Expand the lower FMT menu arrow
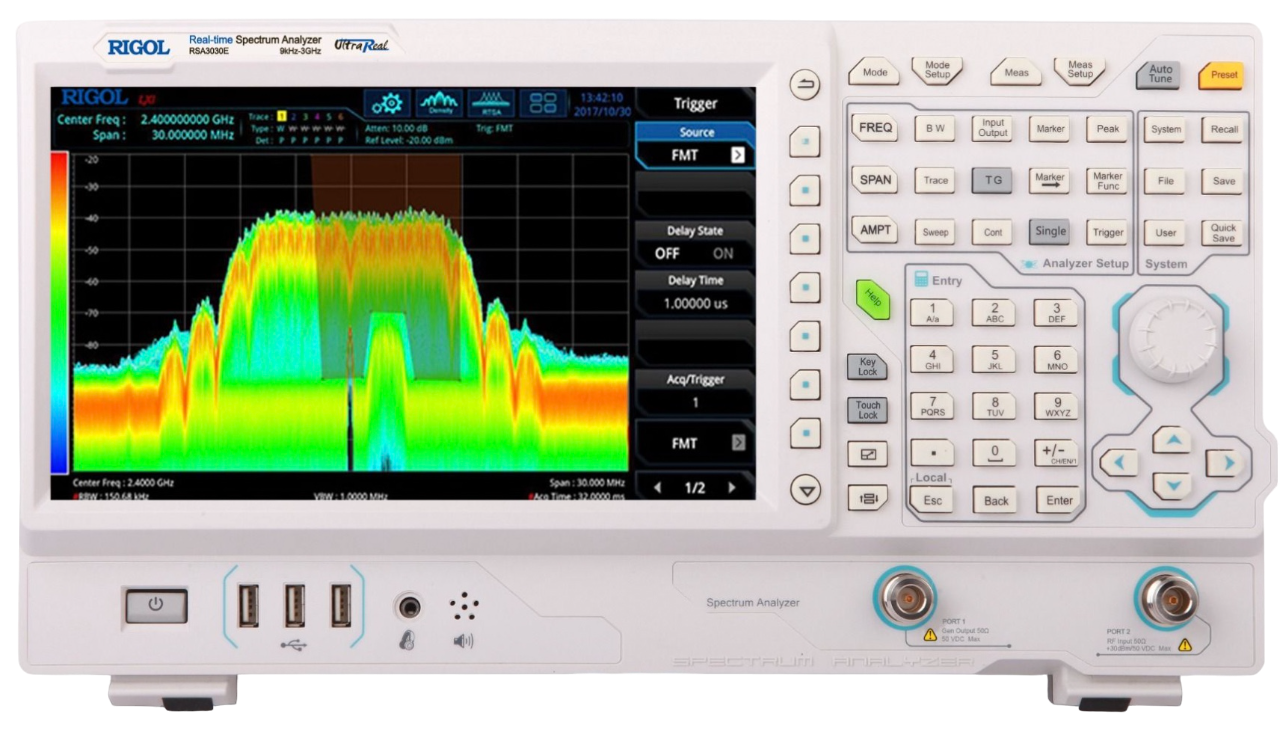 pyautogui.click(x=738, y=443)
